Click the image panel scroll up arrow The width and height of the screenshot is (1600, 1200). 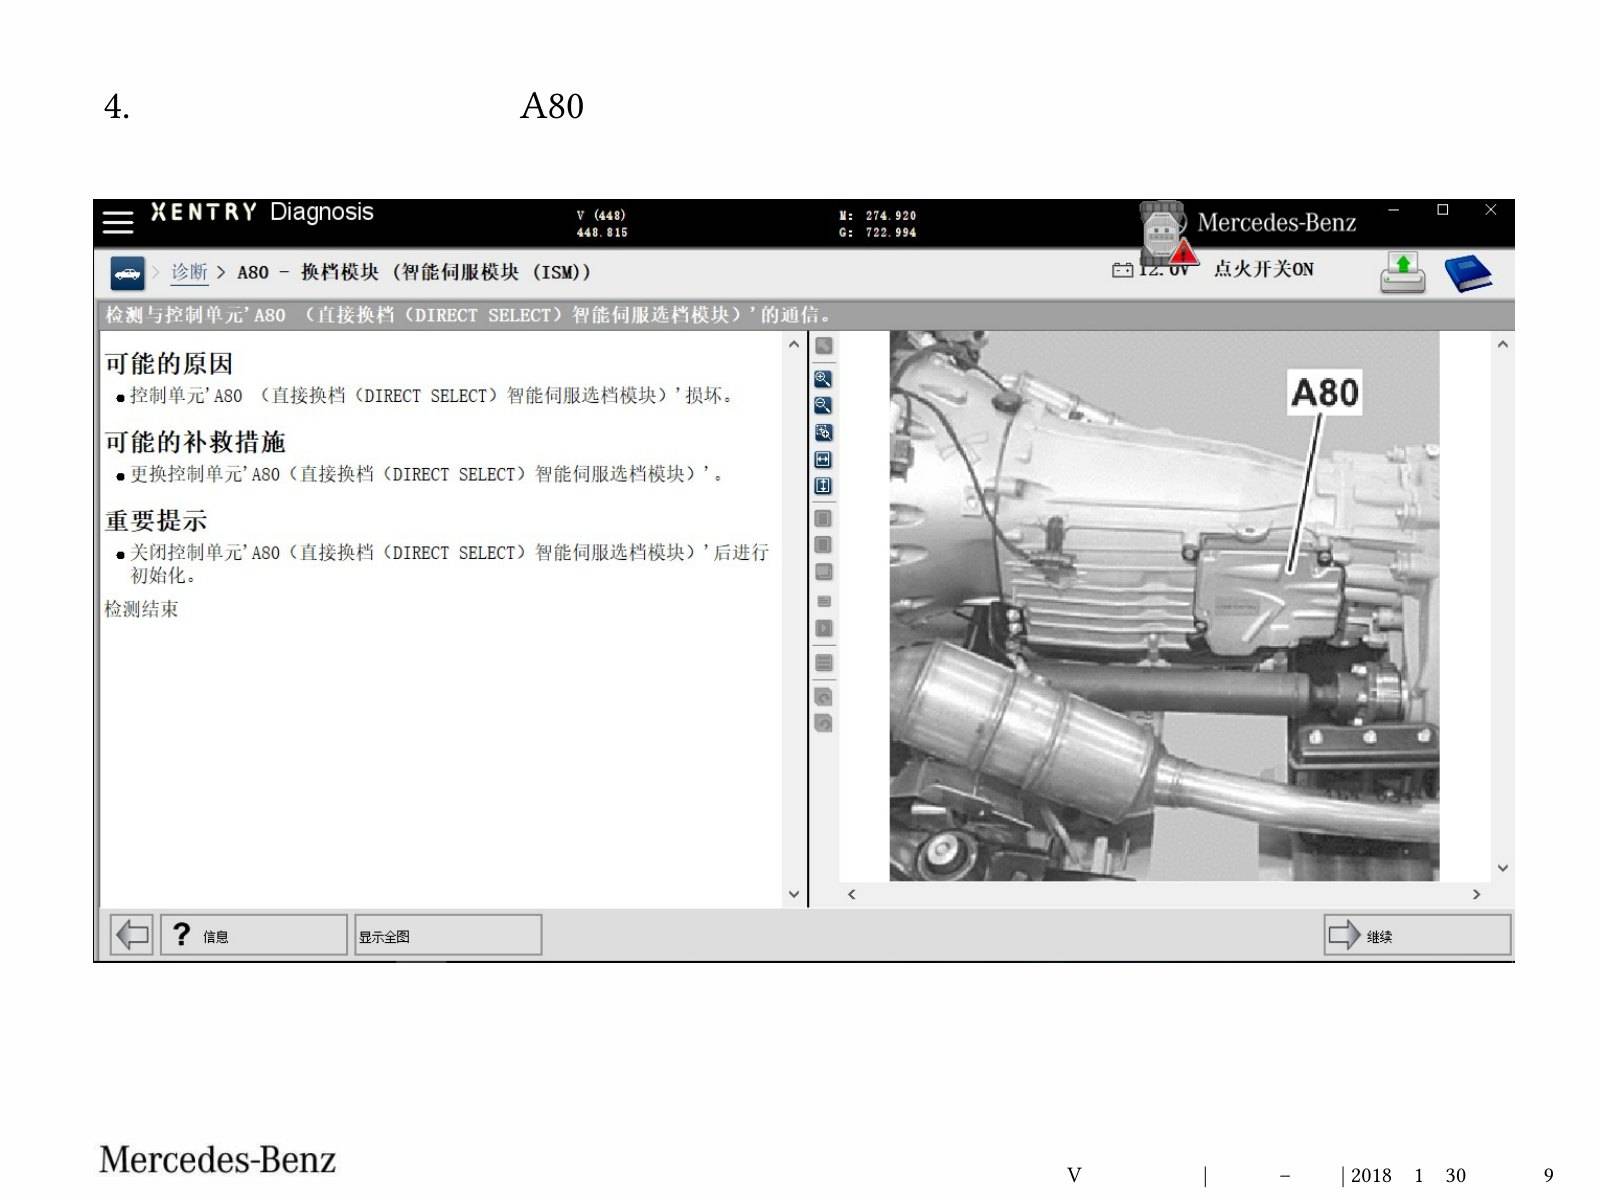1502,344
